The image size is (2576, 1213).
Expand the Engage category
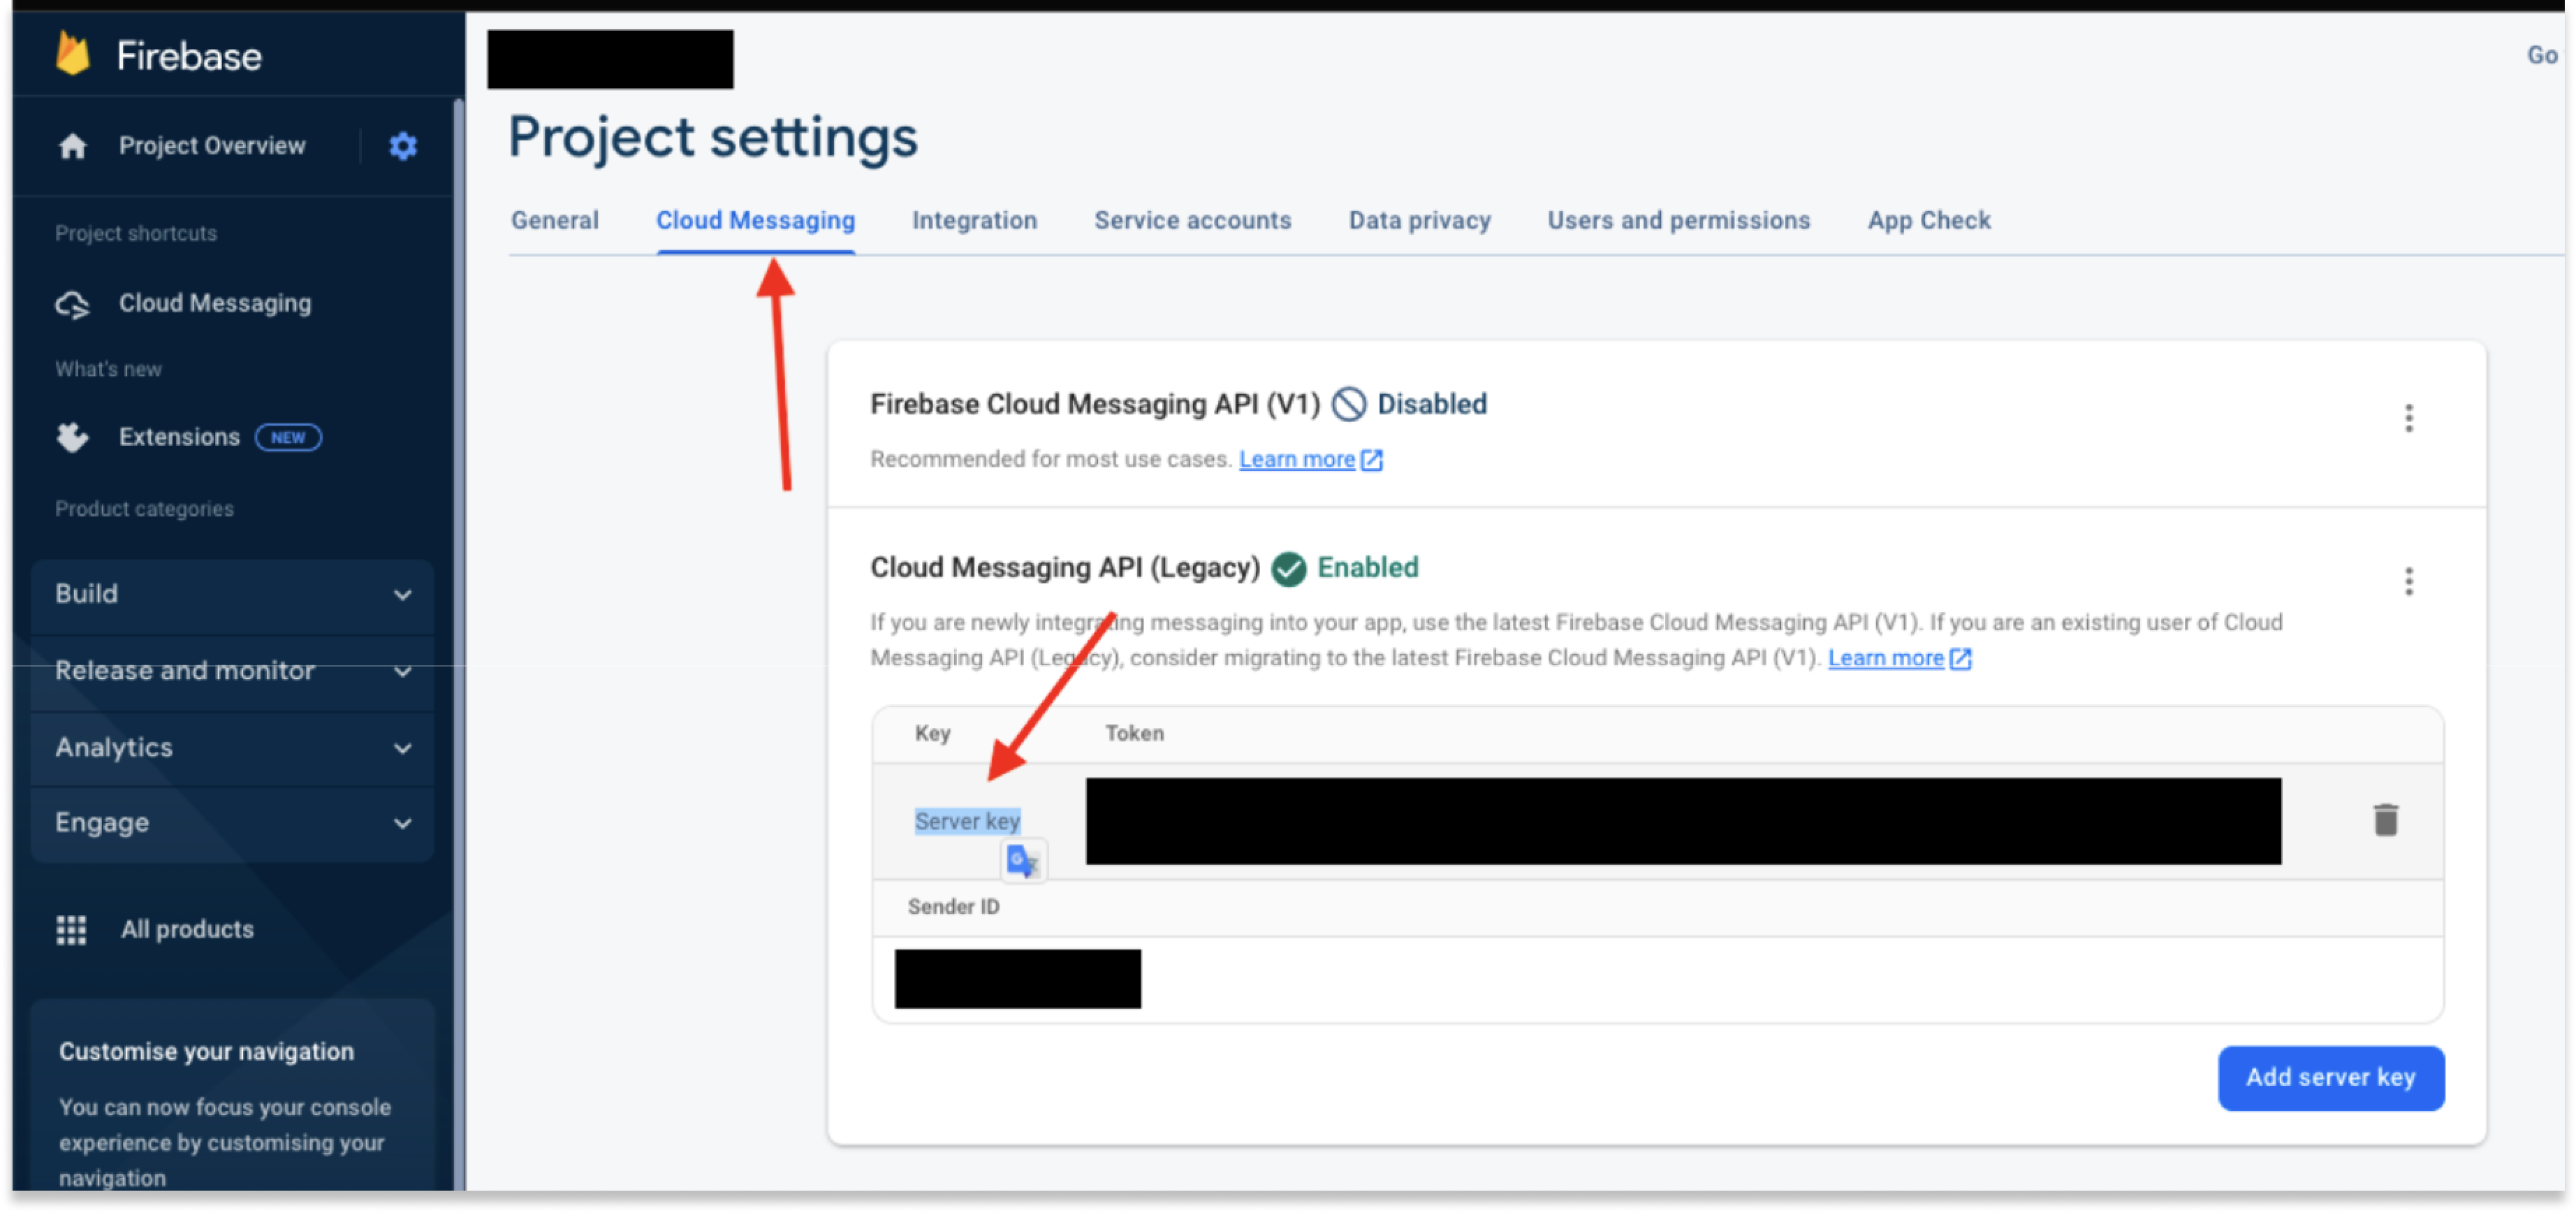click(x=232, y=824)
